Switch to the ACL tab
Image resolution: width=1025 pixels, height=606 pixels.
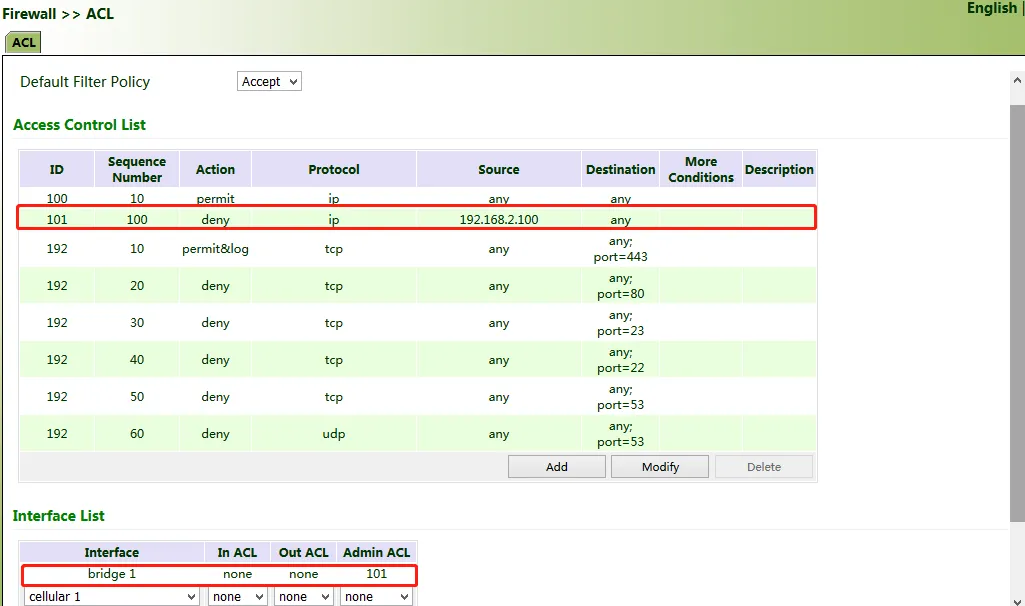coord(24,42)
